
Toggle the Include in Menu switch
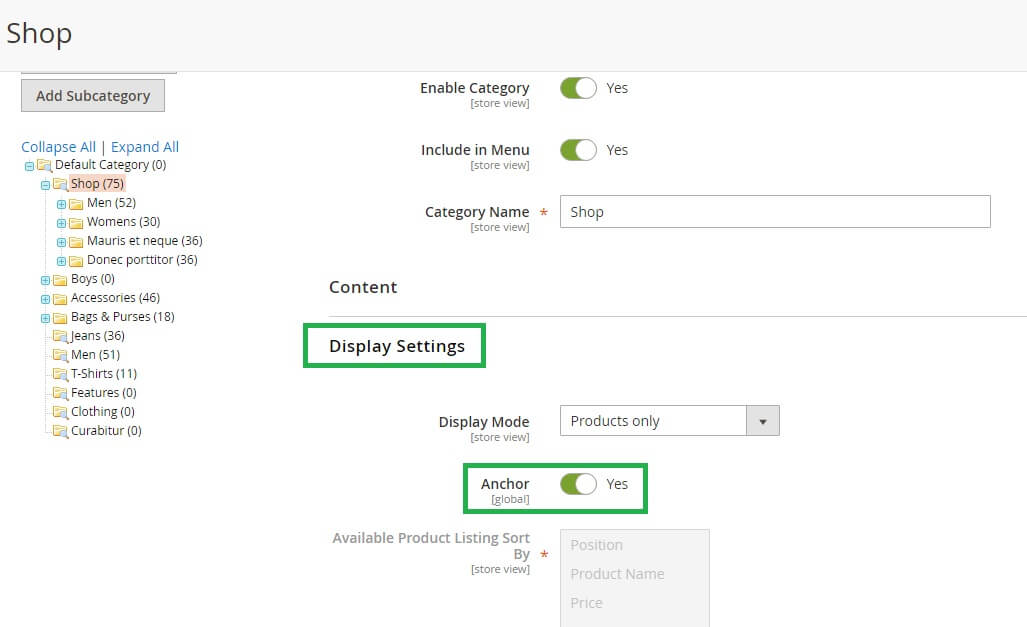pyautogui.click(x=578, y=150)
